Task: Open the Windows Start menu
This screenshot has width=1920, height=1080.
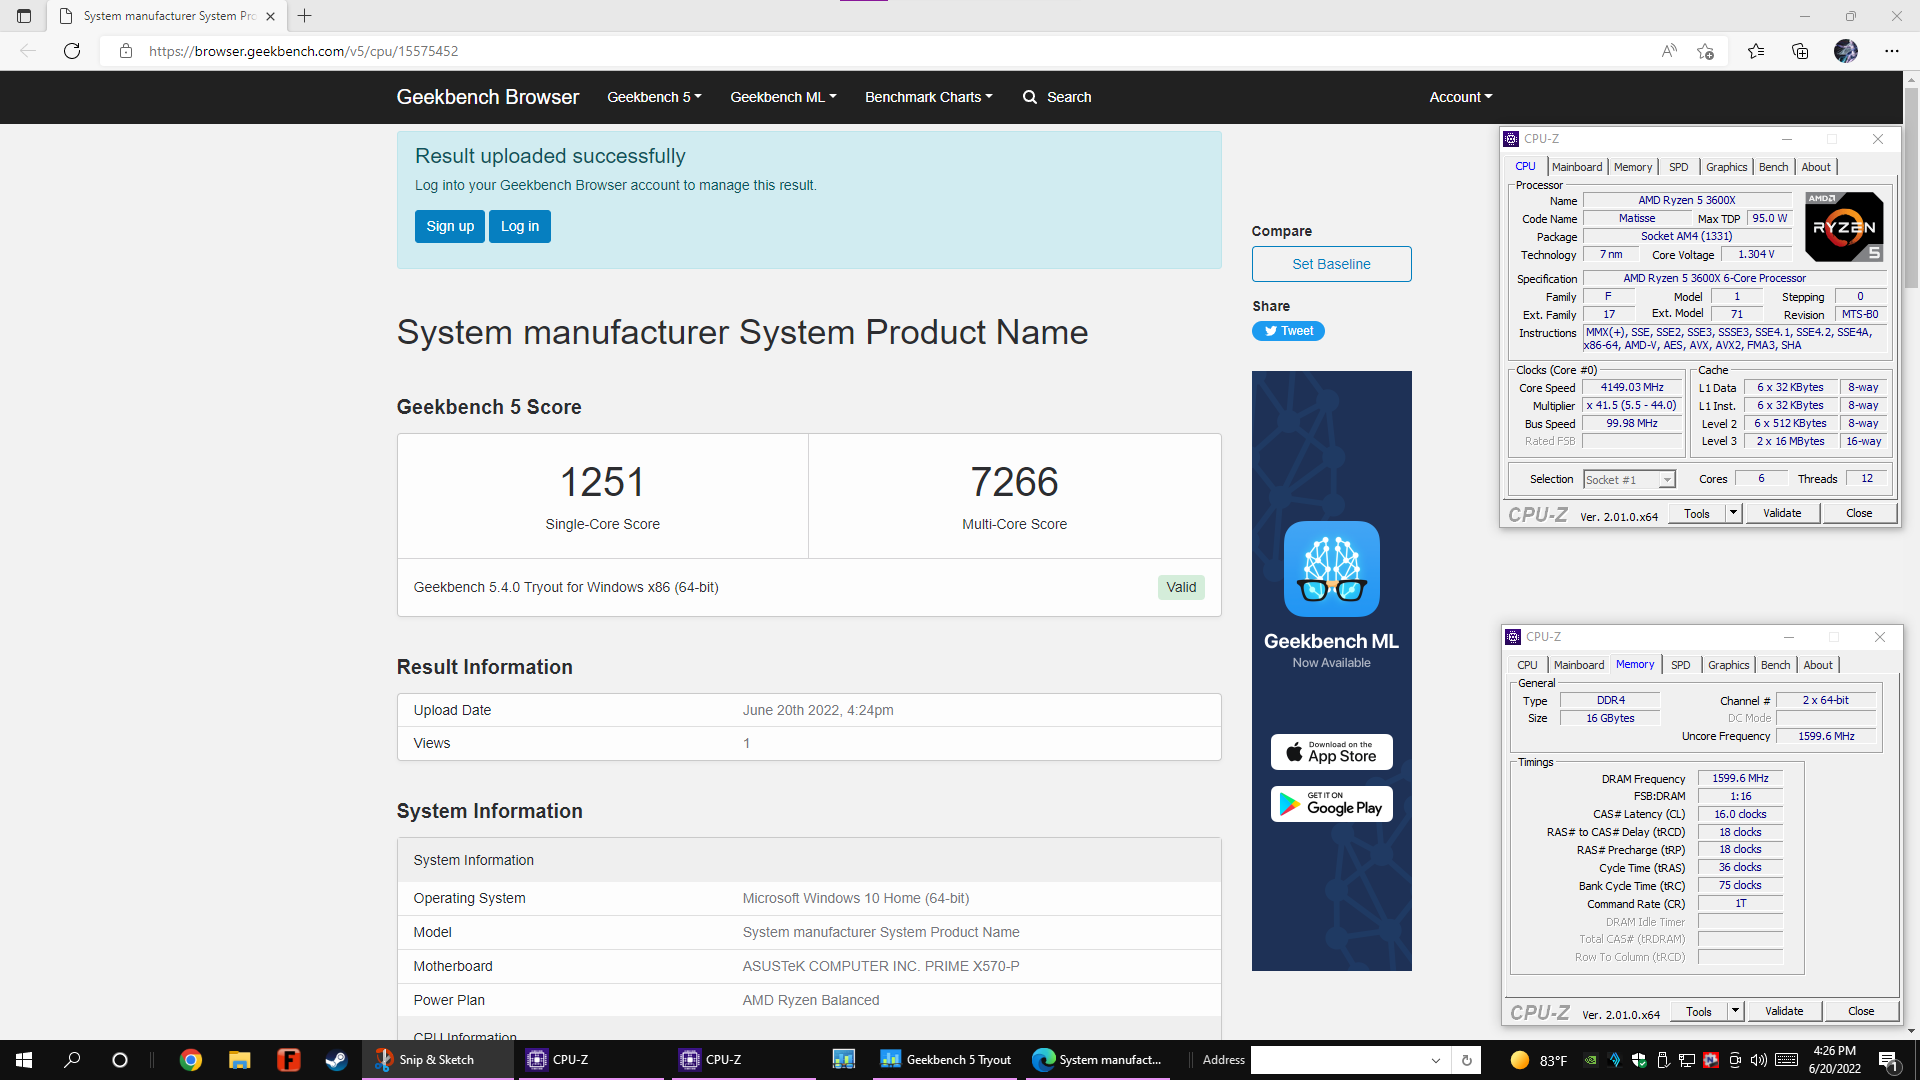Action: point(24,1060)
